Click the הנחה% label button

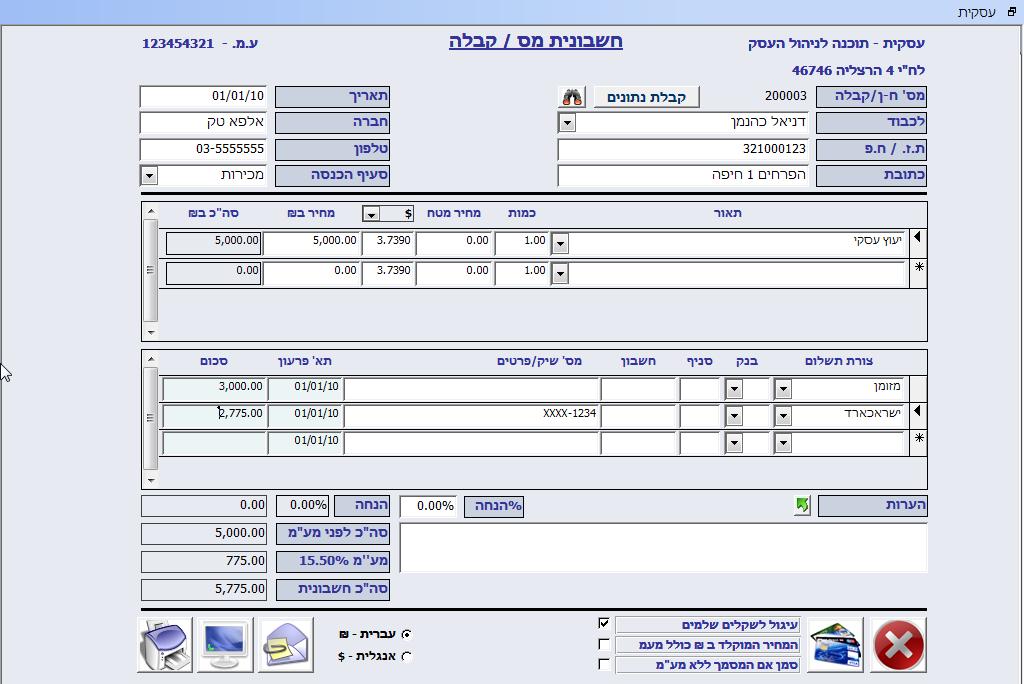pos(494,506)
